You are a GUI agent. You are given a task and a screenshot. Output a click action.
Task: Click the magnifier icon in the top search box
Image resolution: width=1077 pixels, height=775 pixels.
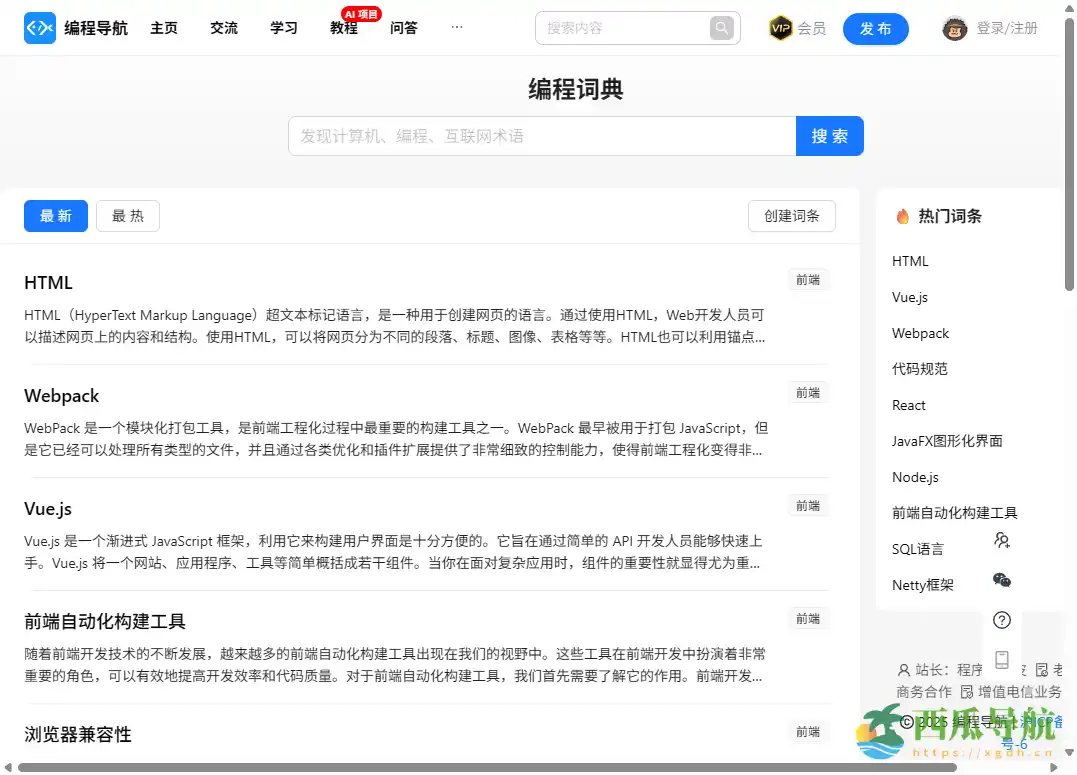(721, 27)
